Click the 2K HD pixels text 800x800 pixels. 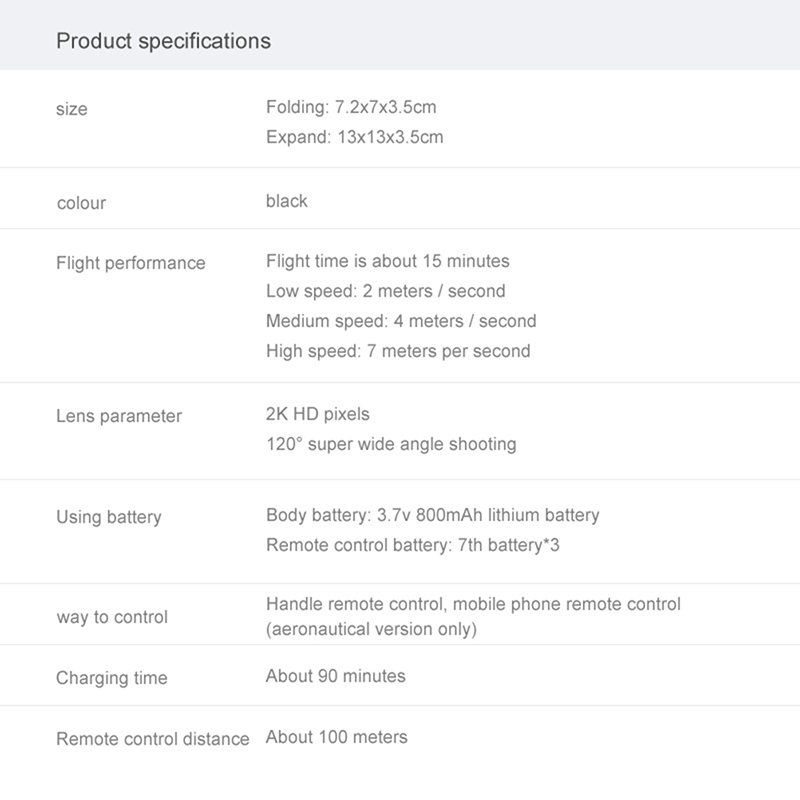318,414
